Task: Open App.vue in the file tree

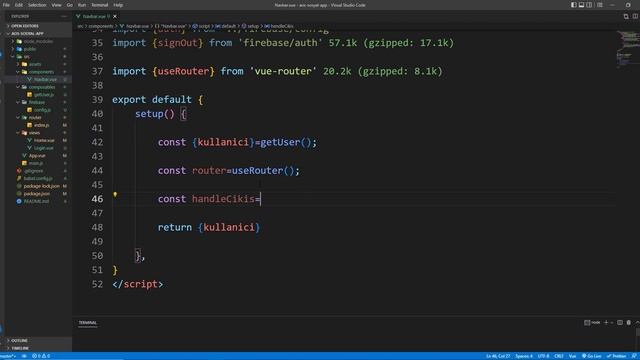Action: (38, 156)
